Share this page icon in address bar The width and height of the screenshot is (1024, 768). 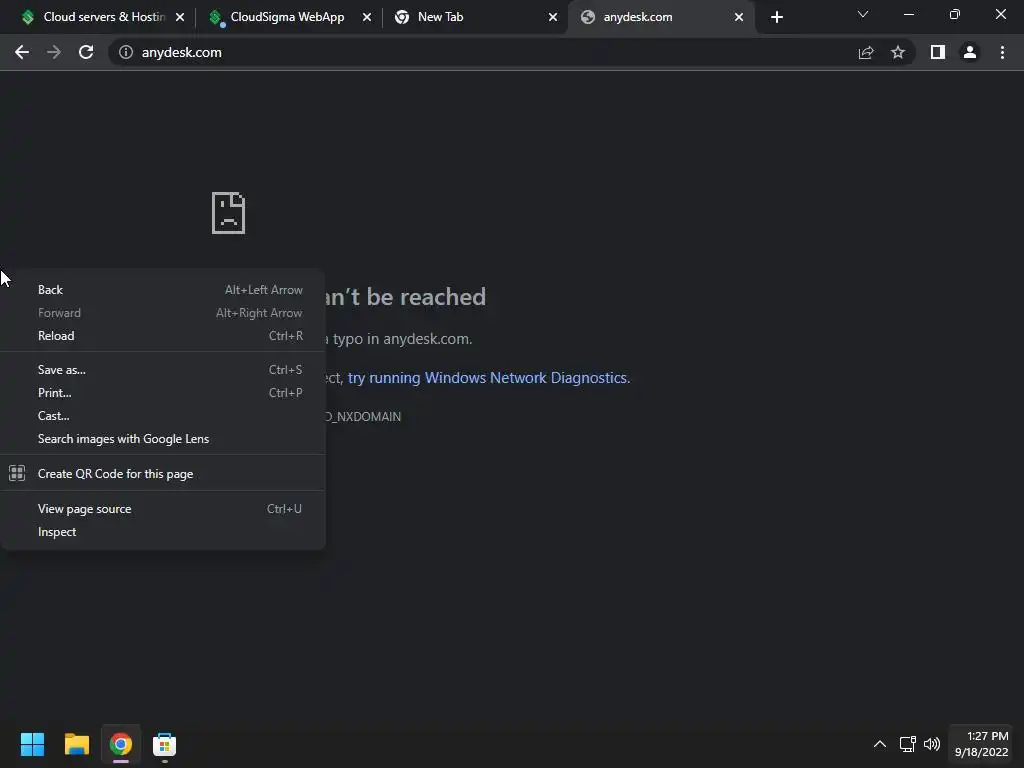tap(866, 52)
